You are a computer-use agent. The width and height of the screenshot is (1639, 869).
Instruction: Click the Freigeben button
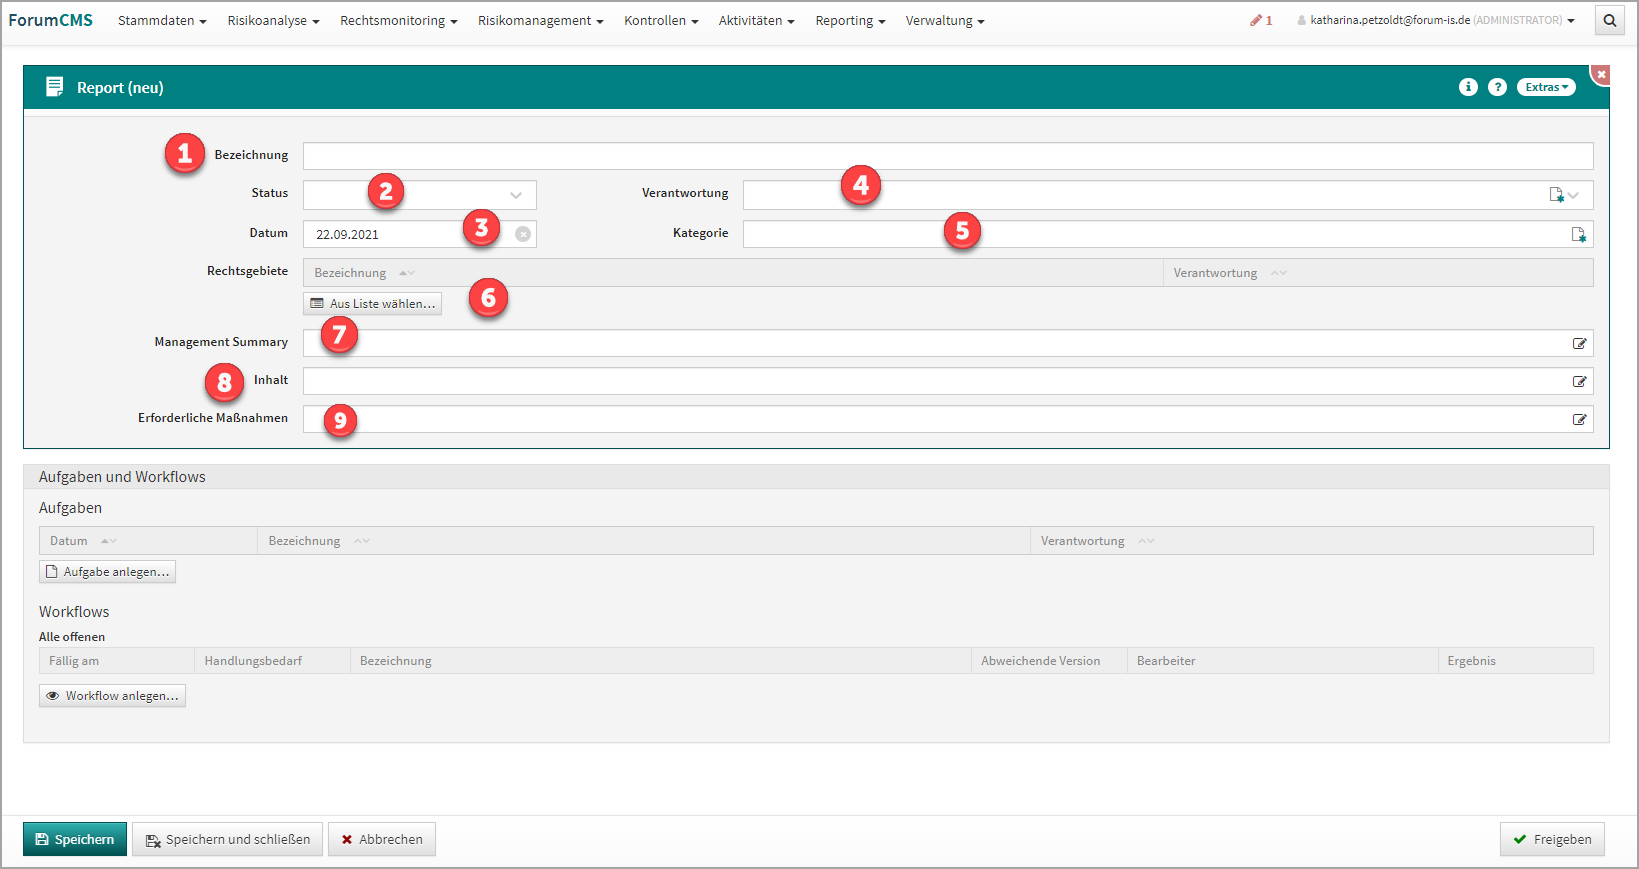1551,839
